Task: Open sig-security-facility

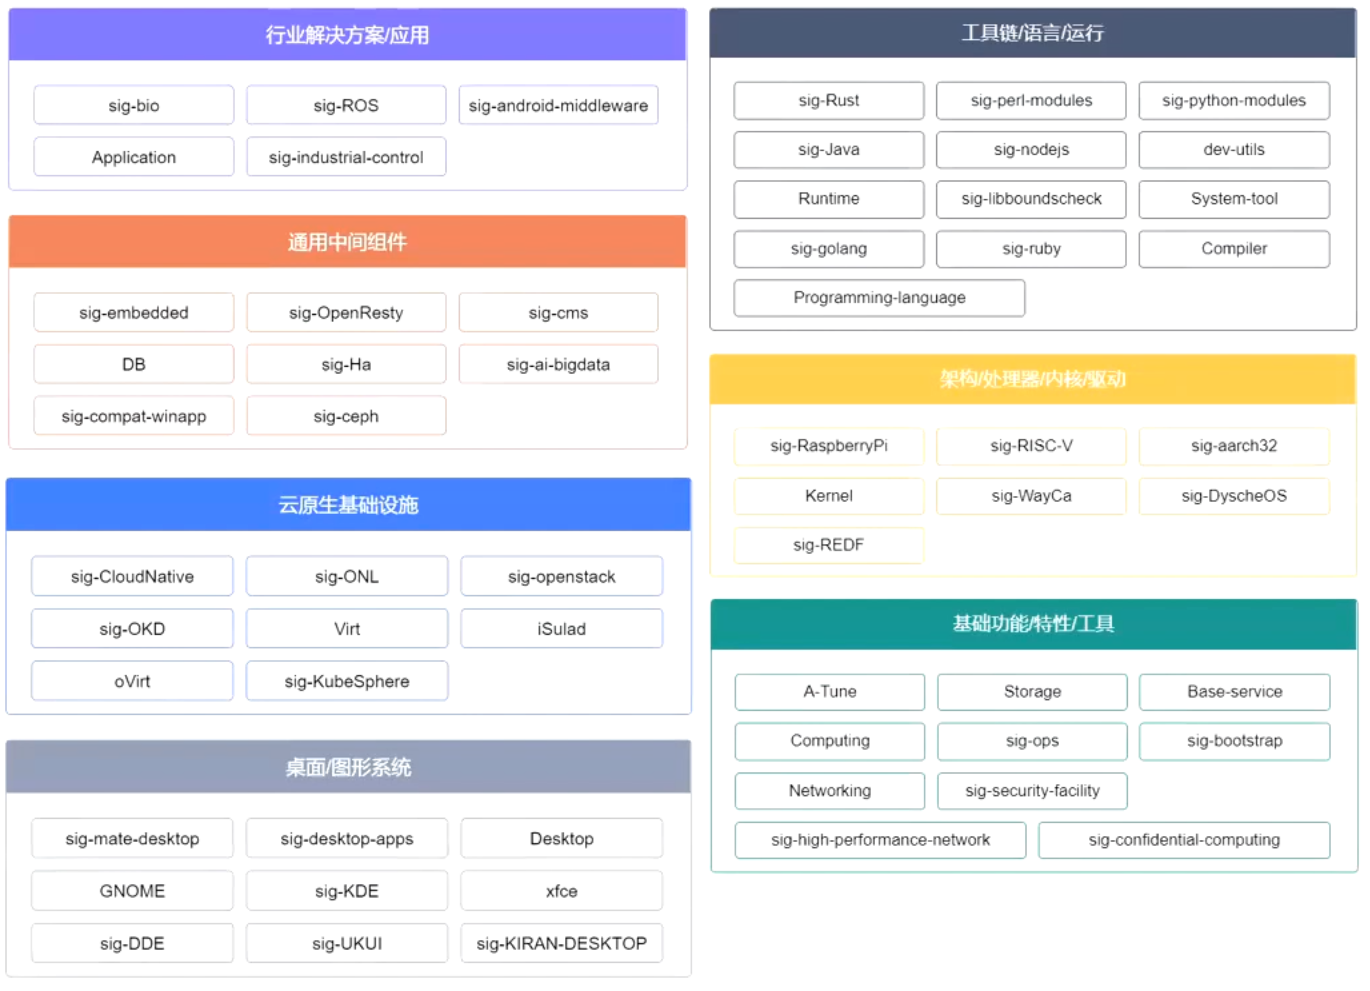Action: 1032,791
